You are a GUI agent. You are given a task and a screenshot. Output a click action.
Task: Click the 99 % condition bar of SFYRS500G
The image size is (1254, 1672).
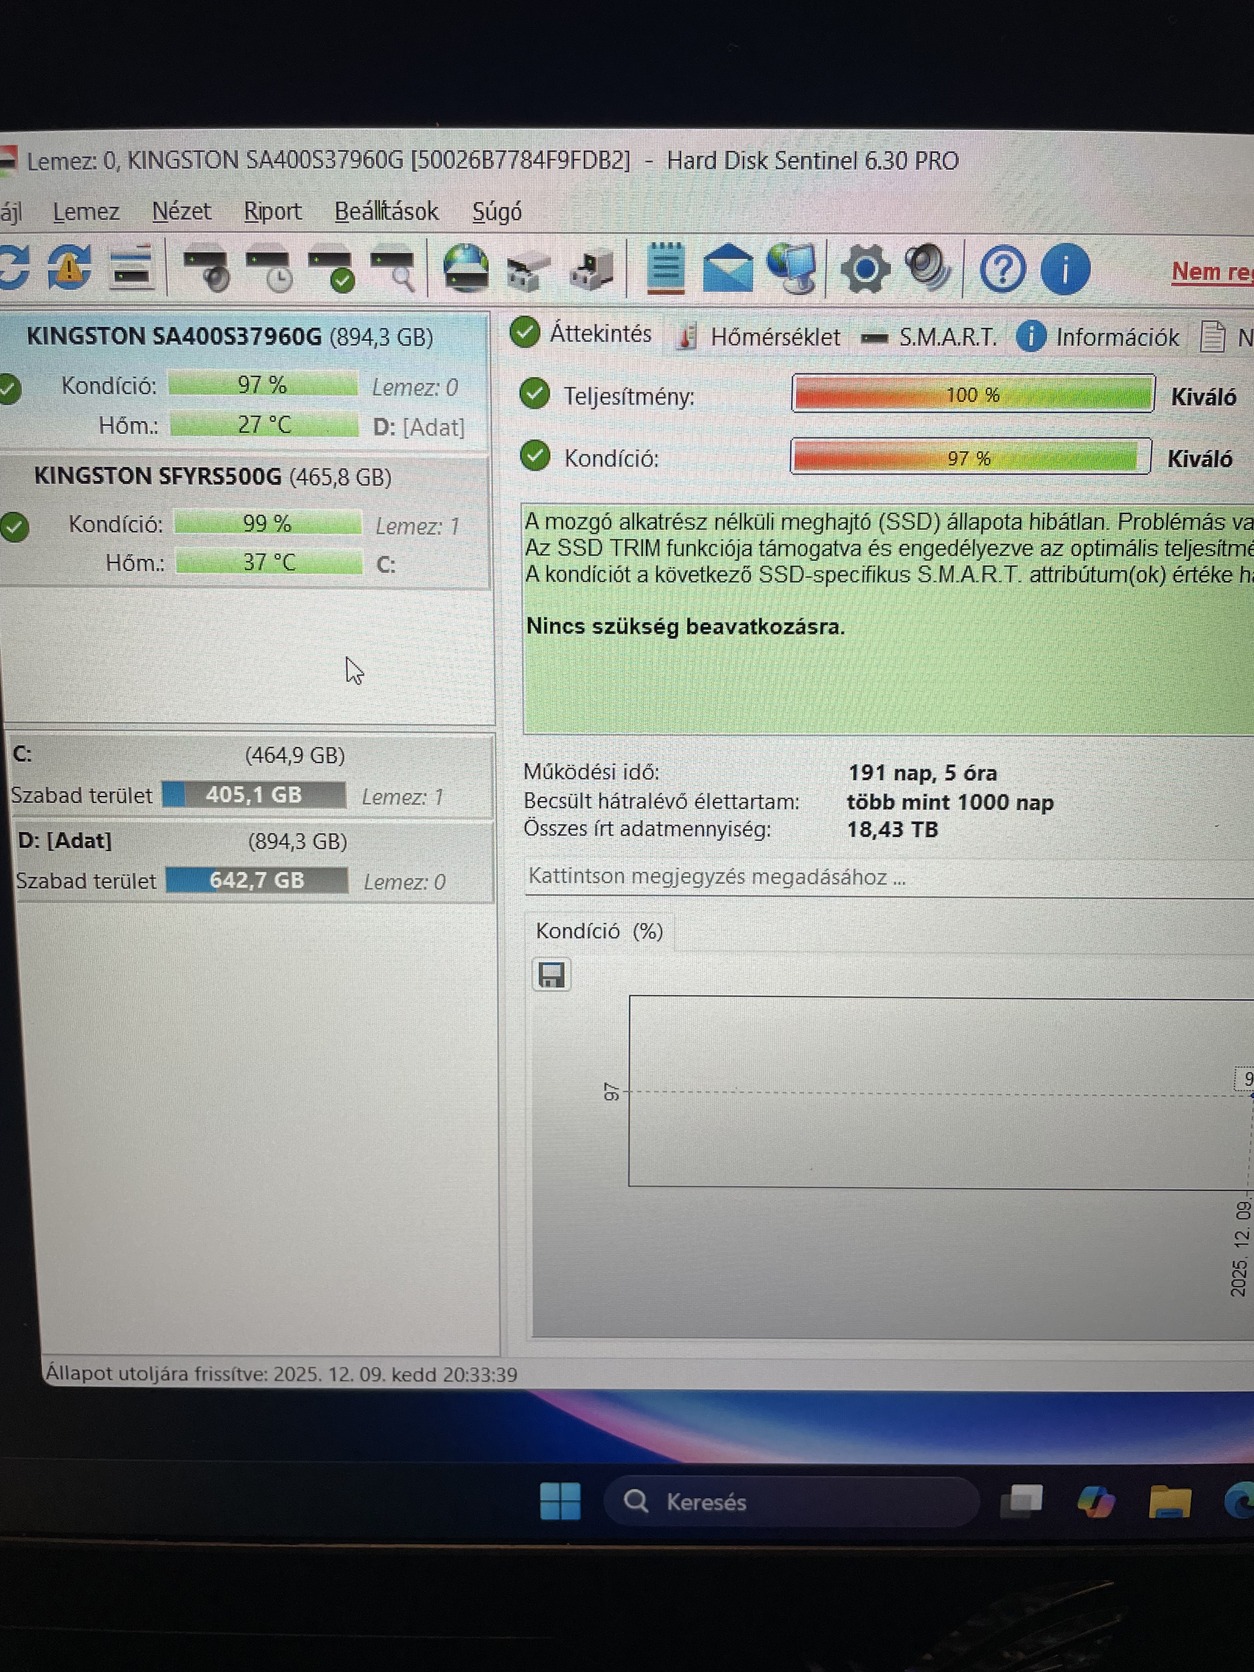pyautogui.click(x=267, y=523)
